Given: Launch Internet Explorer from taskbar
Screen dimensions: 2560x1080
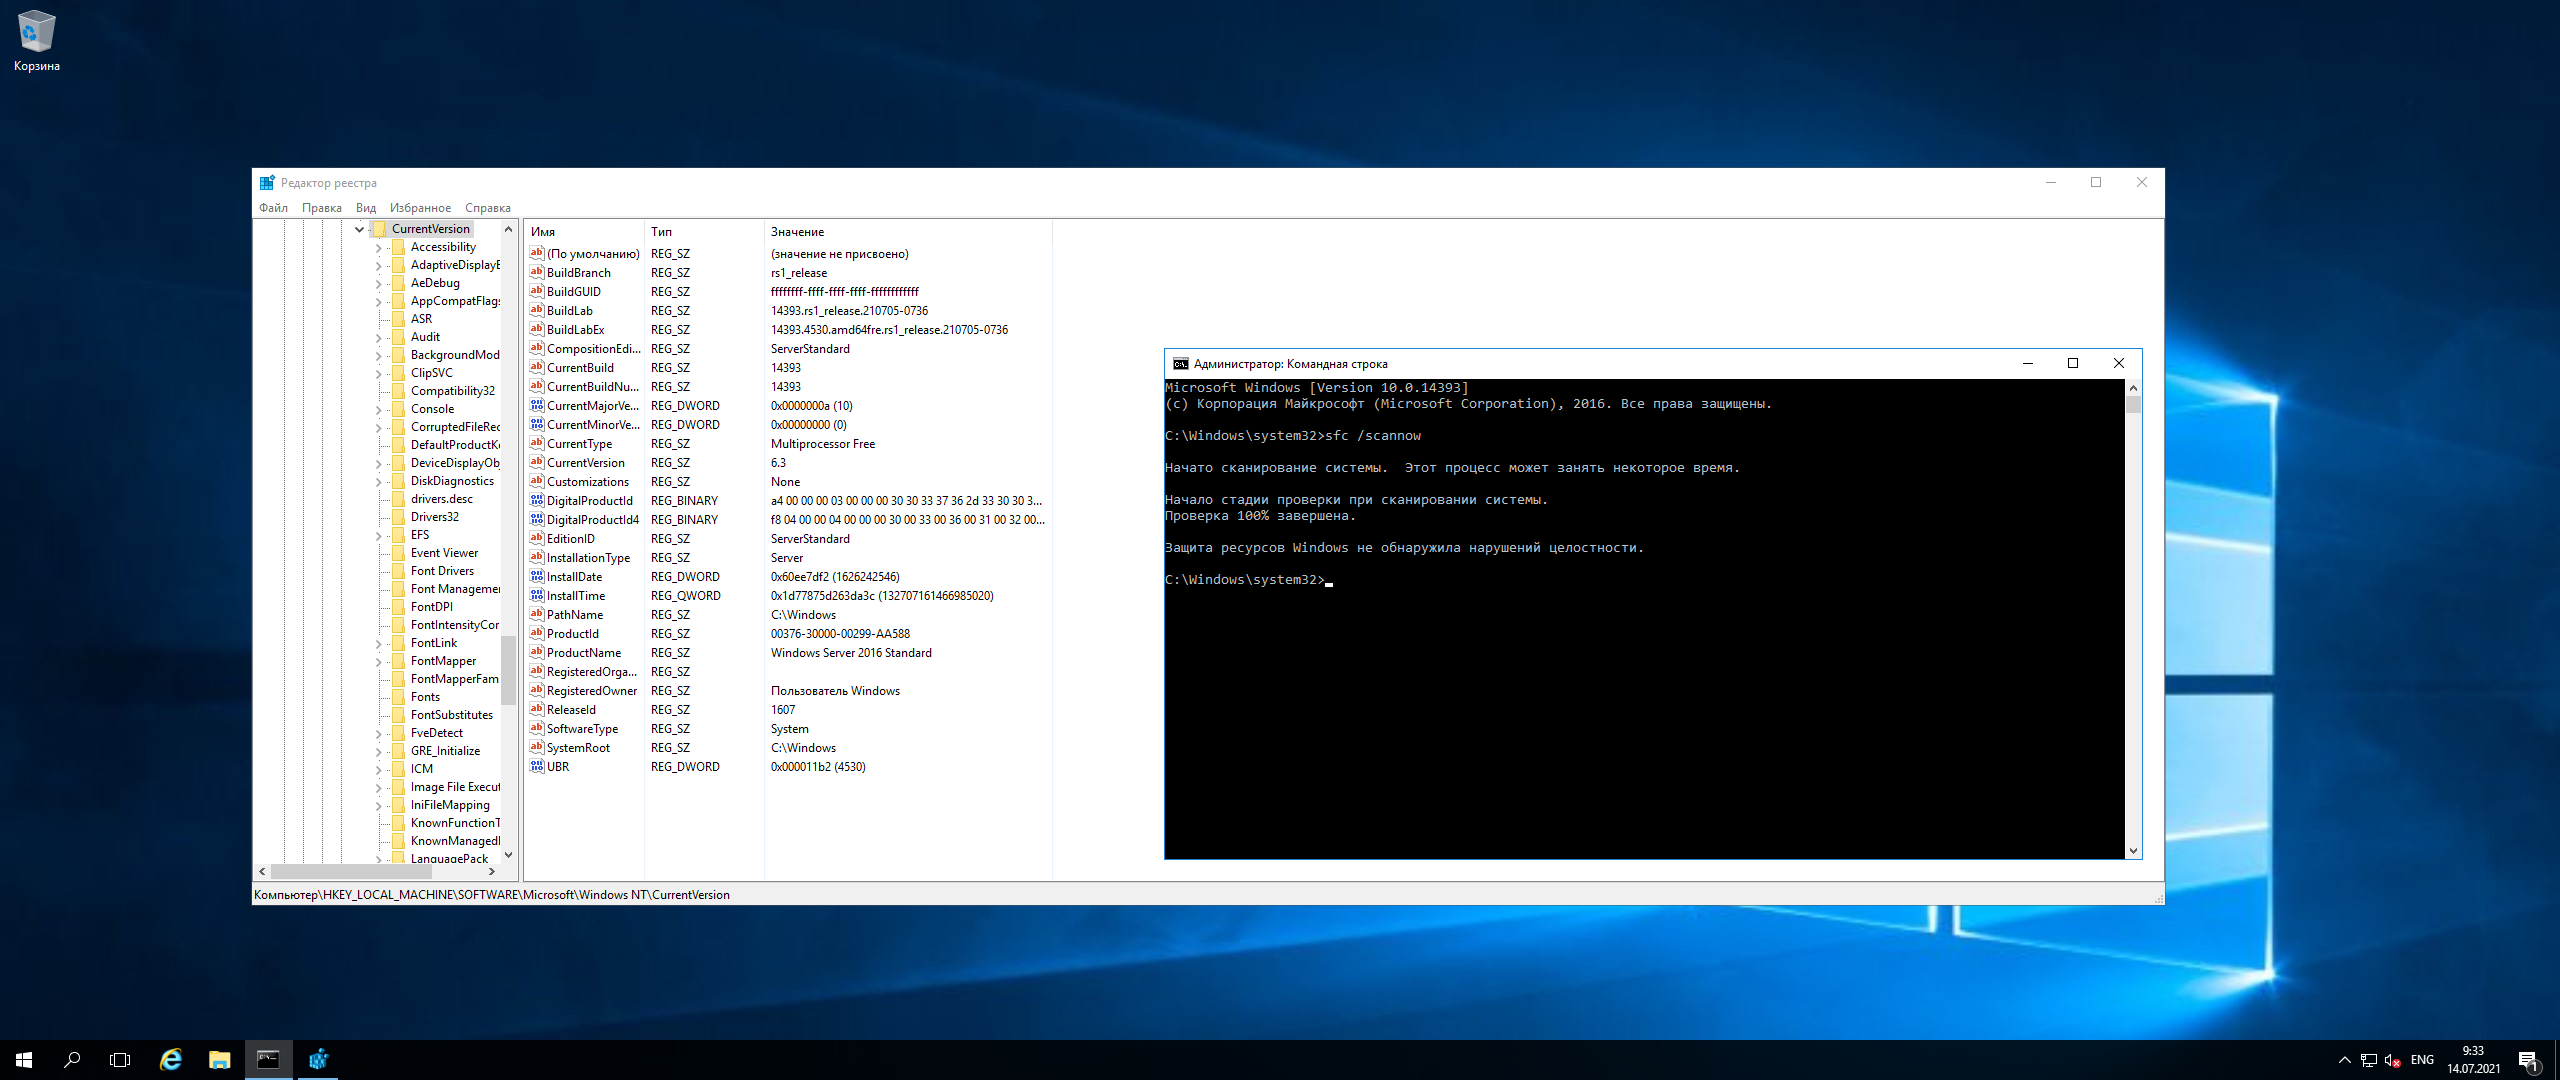Looking at the screenshot, I should pyautogui.click(x=171, y=1060).
